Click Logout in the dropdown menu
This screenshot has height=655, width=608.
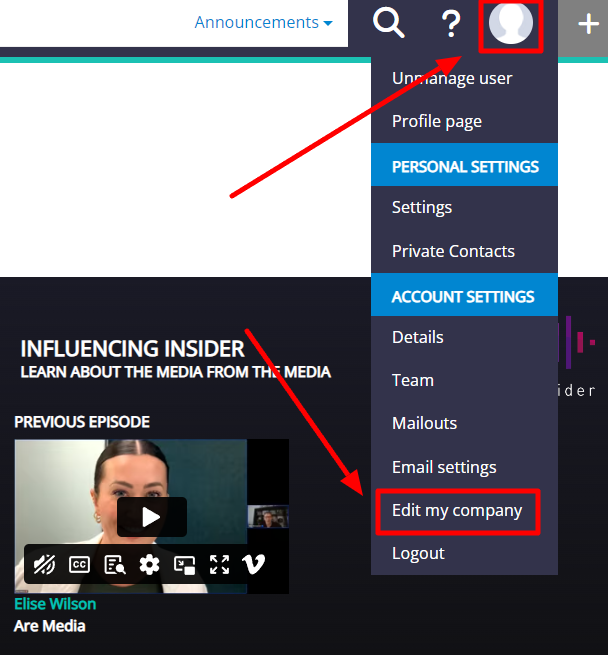coord(418,553)
